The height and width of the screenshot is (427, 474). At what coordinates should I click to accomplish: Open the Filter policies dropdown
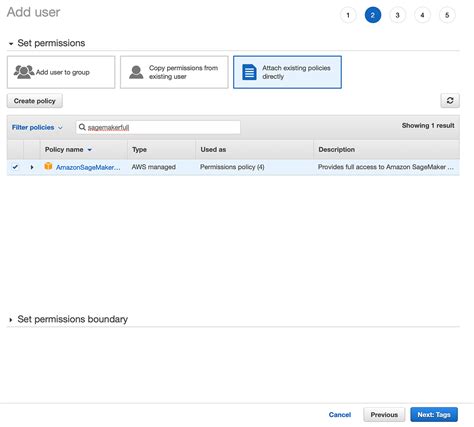pos(37,127)
